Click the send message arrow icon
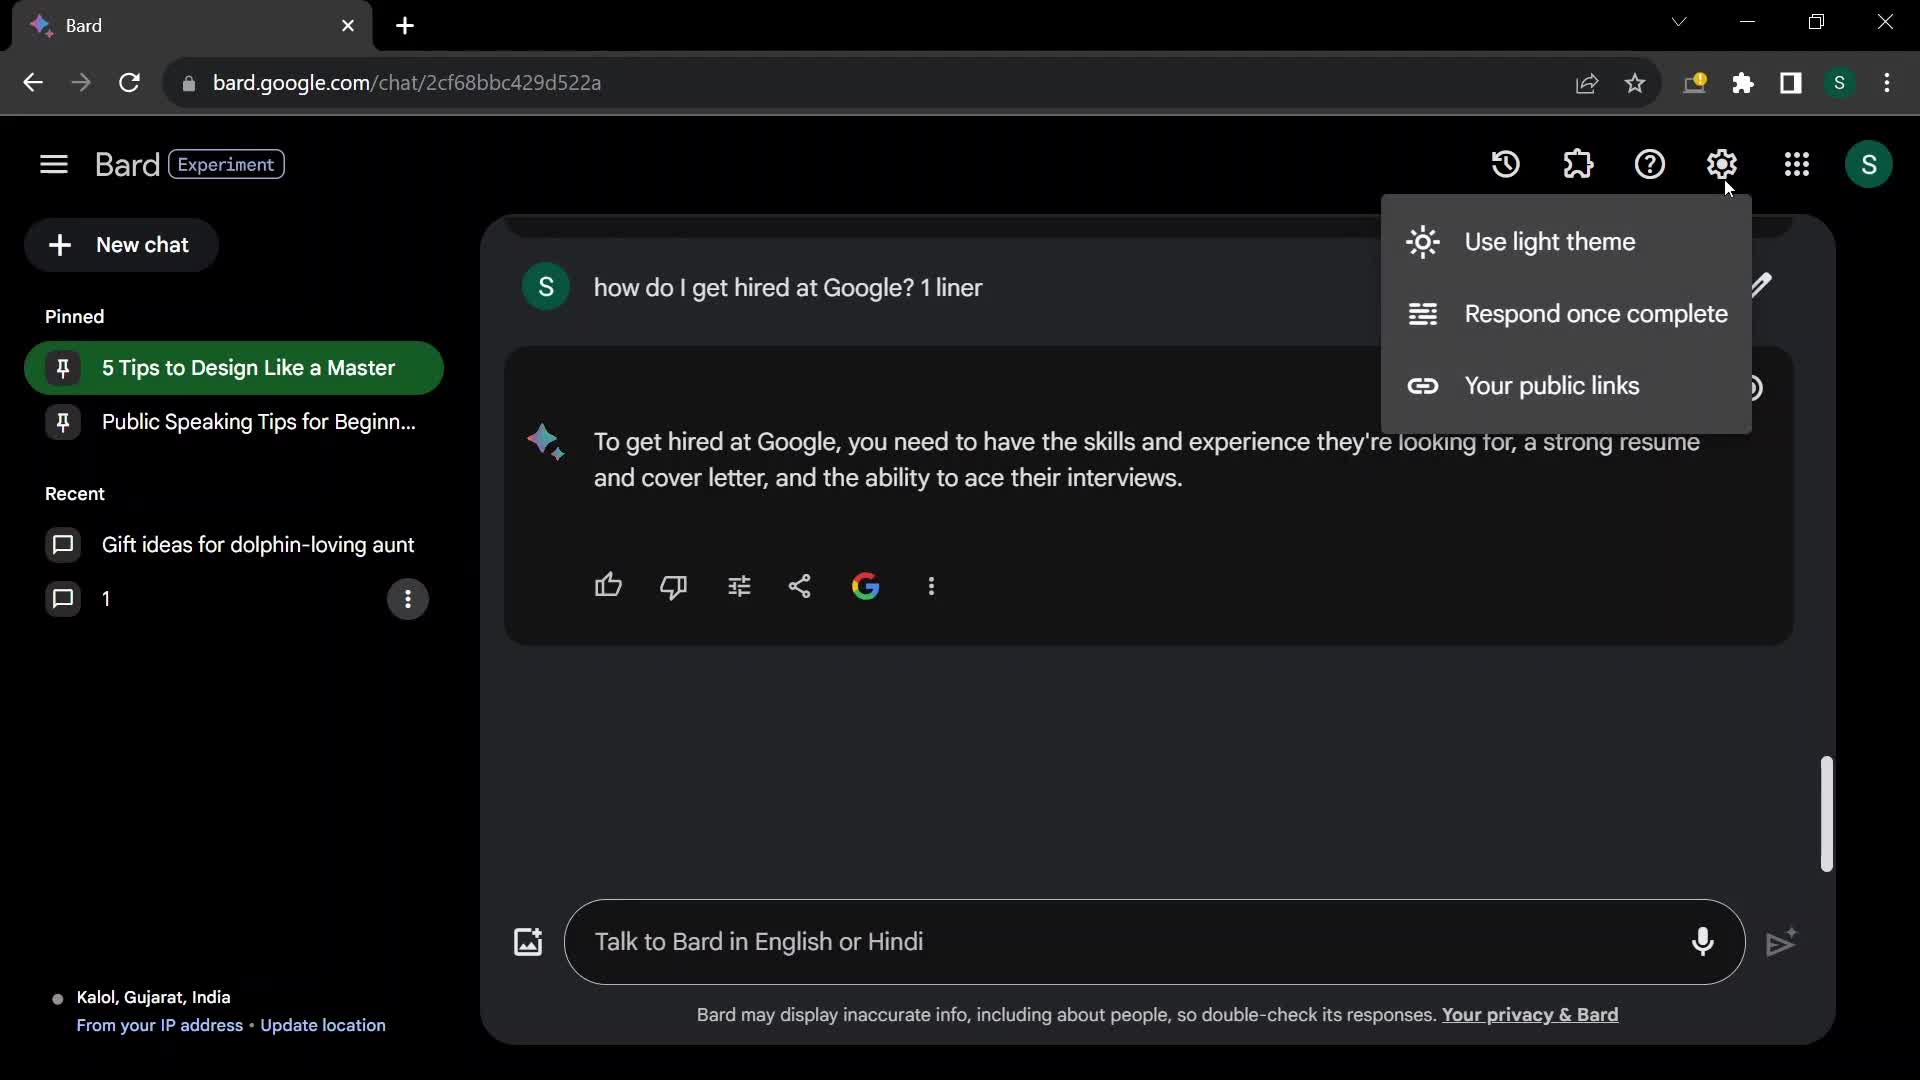 pyautogui.click(x=1781, y=942)
